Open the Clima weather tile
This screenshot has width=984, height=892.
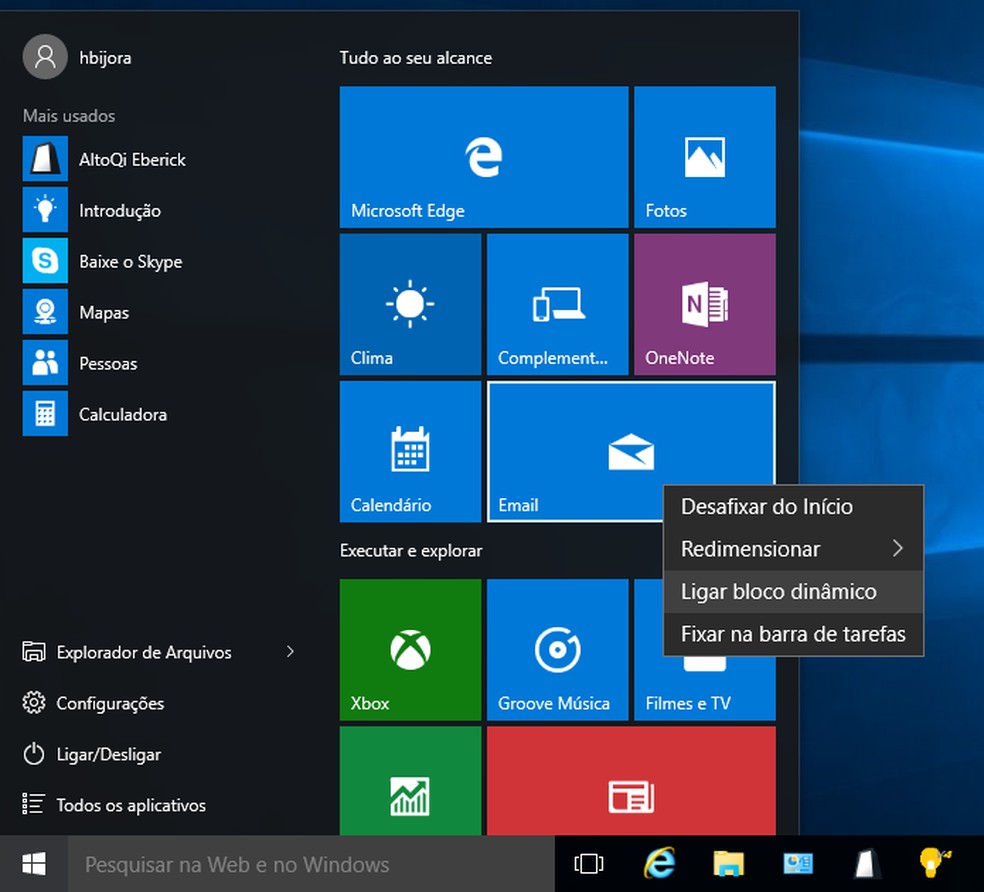[410, 304]
